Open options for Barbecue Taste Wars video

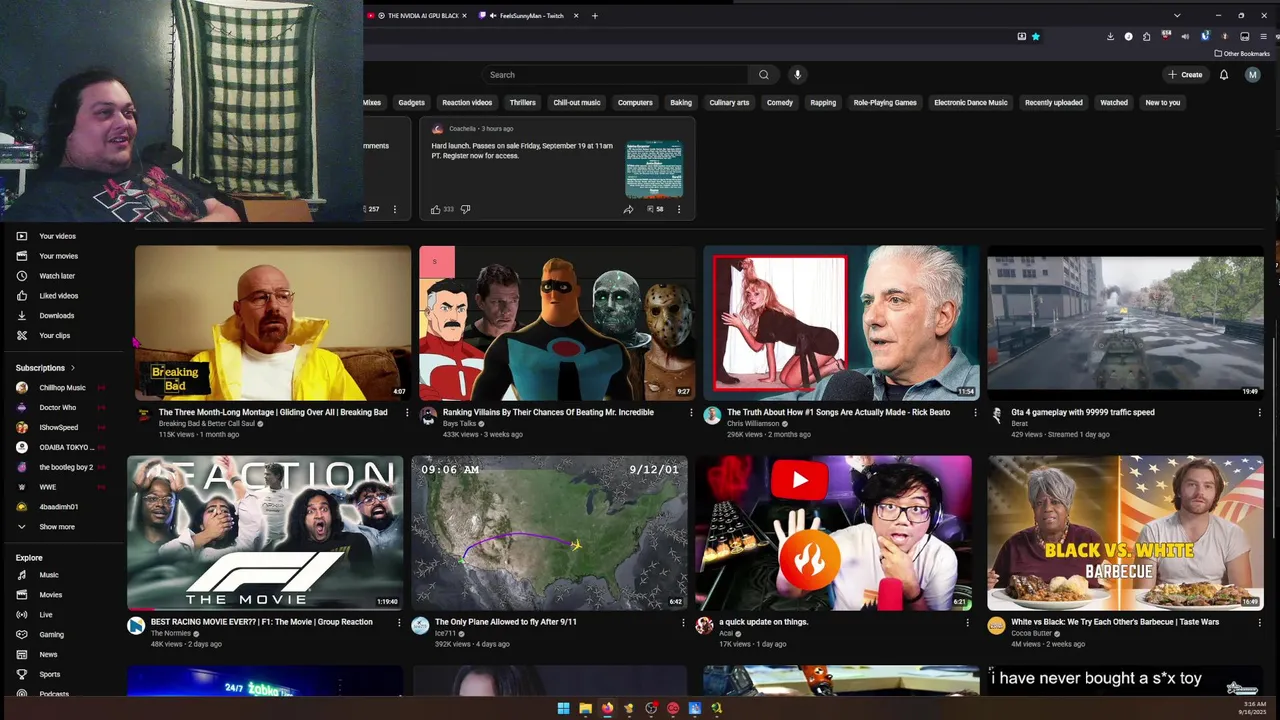coord(1259,622)
